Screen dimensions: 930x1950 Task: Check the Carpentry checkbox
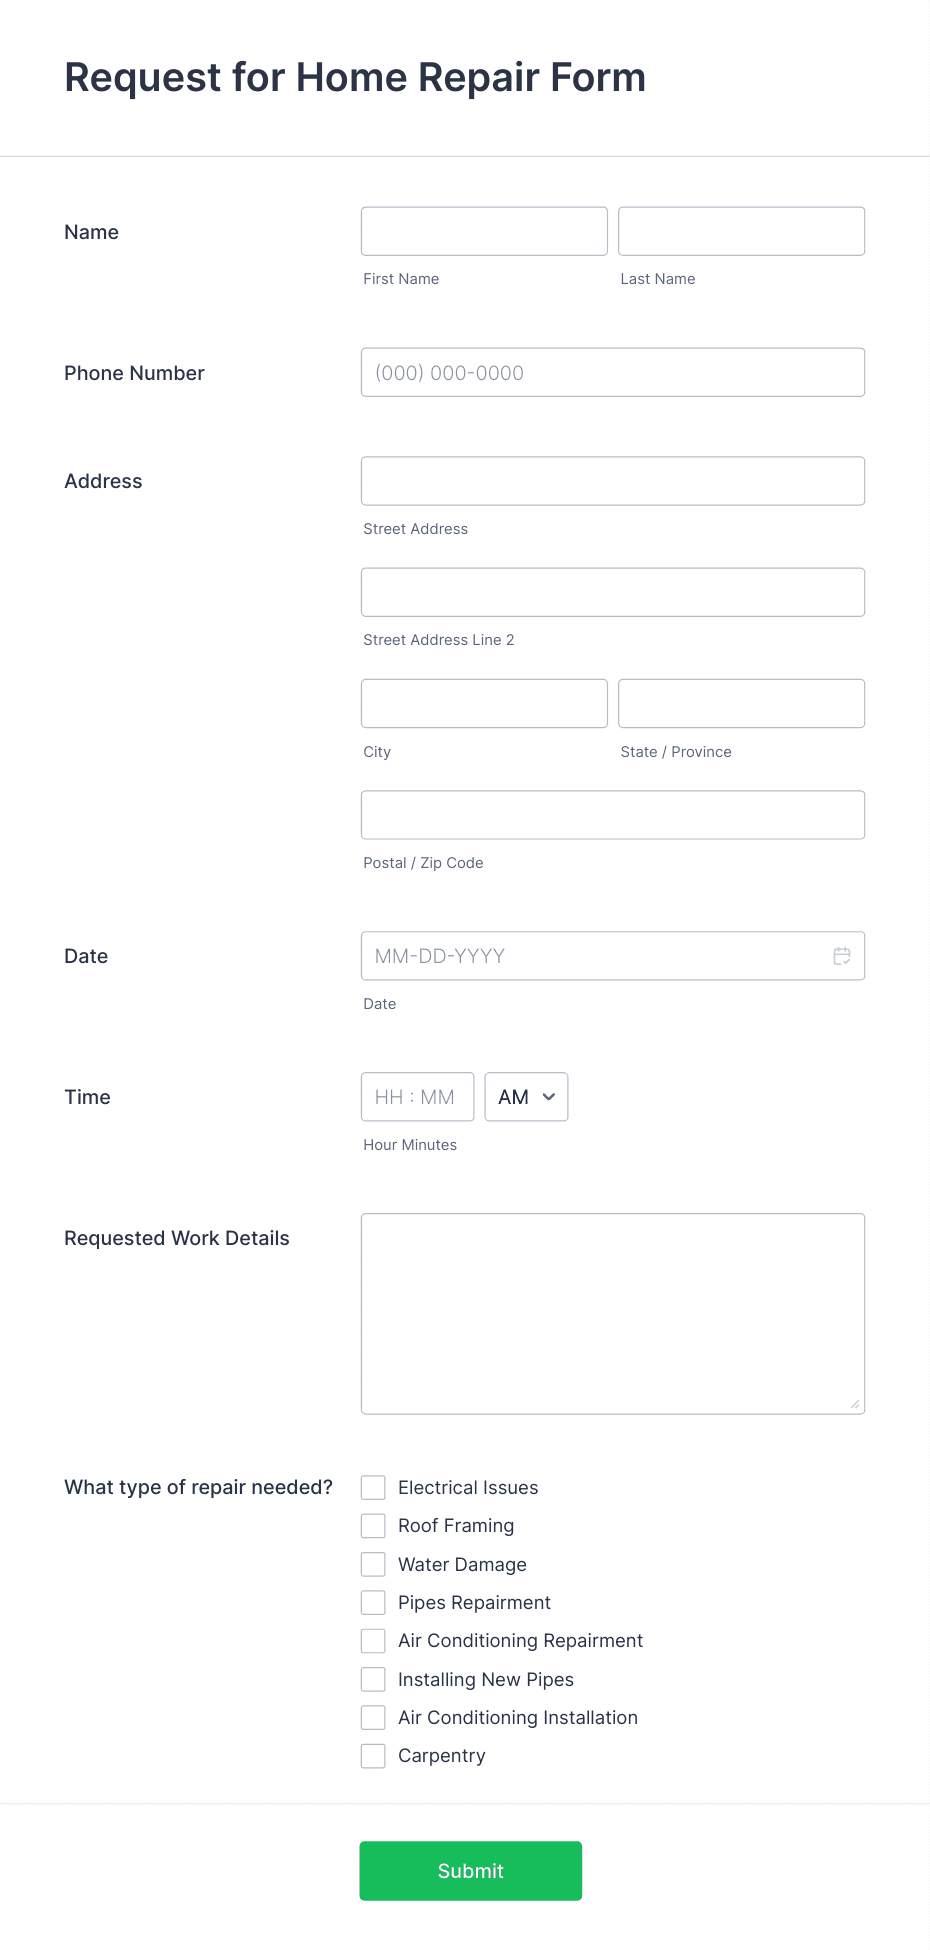(373, 1756)
